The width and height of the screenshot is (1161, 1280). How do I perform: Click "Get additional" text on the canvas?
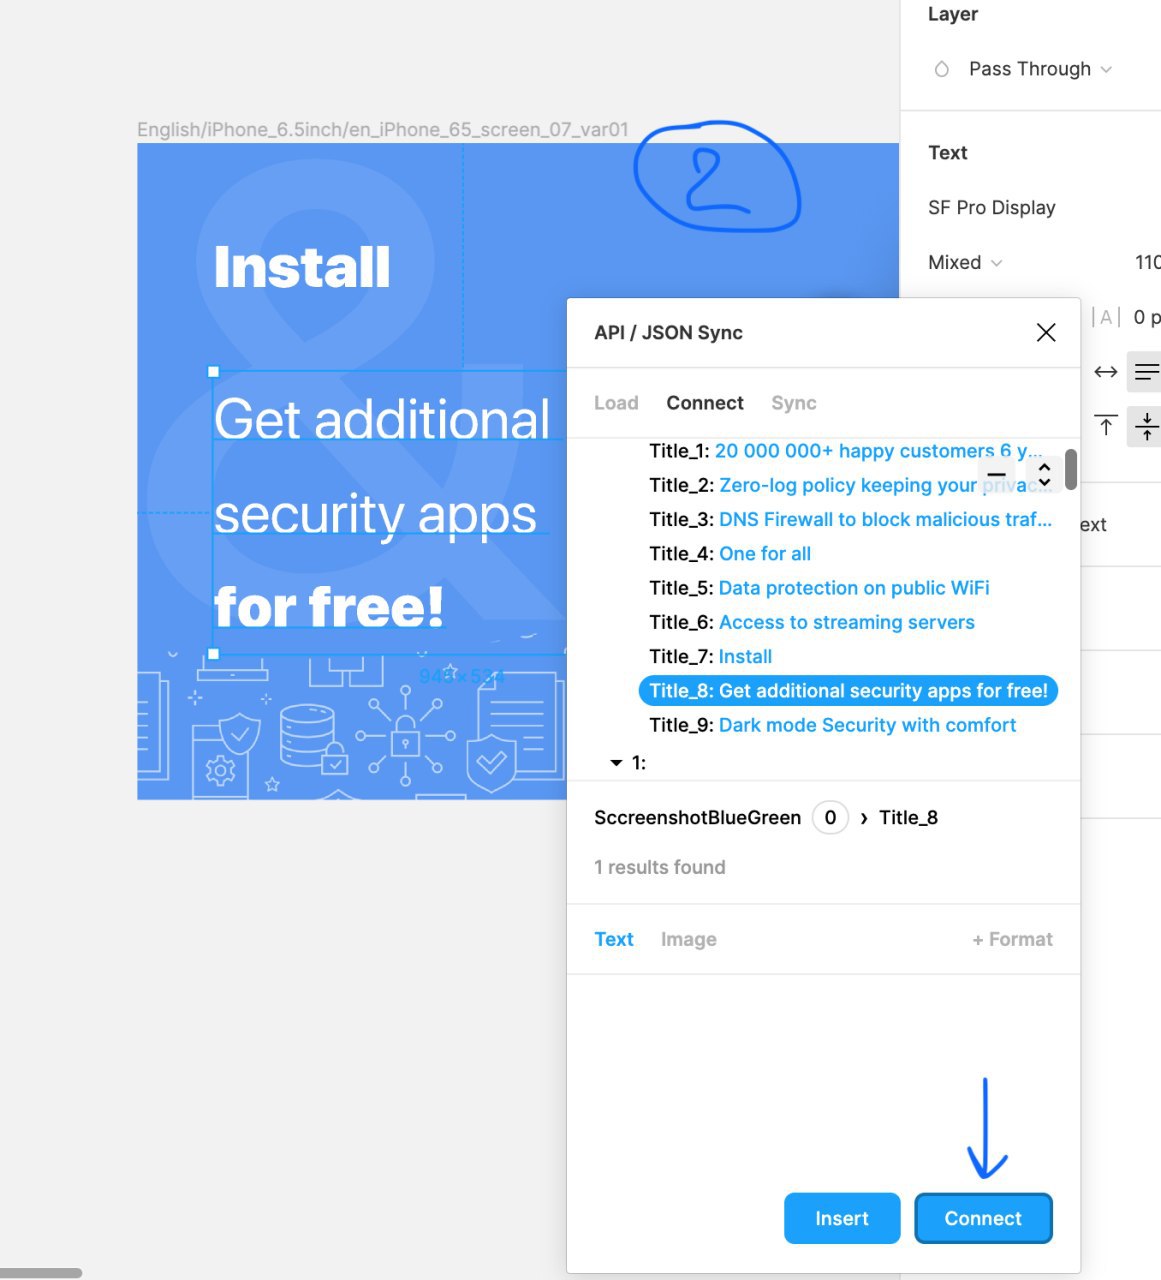(382, 419)
